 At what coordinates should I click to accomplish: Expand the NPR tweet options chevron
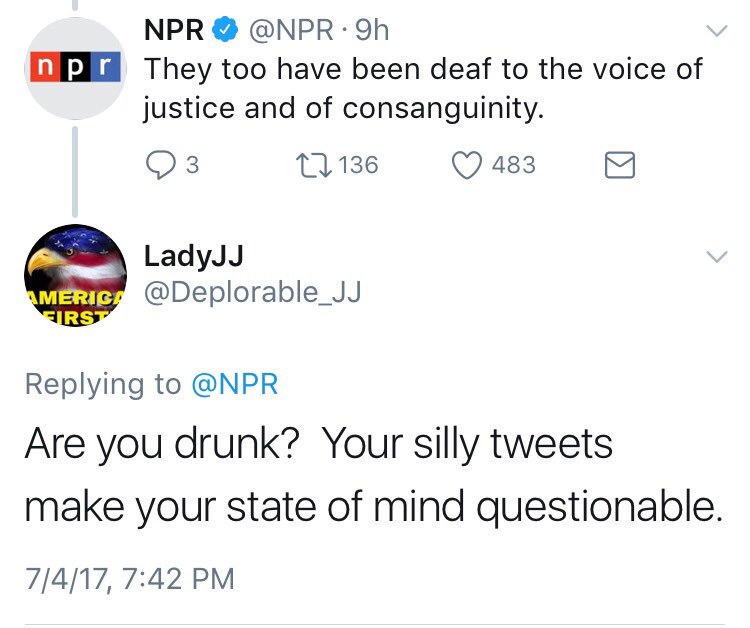click(717, 31)
